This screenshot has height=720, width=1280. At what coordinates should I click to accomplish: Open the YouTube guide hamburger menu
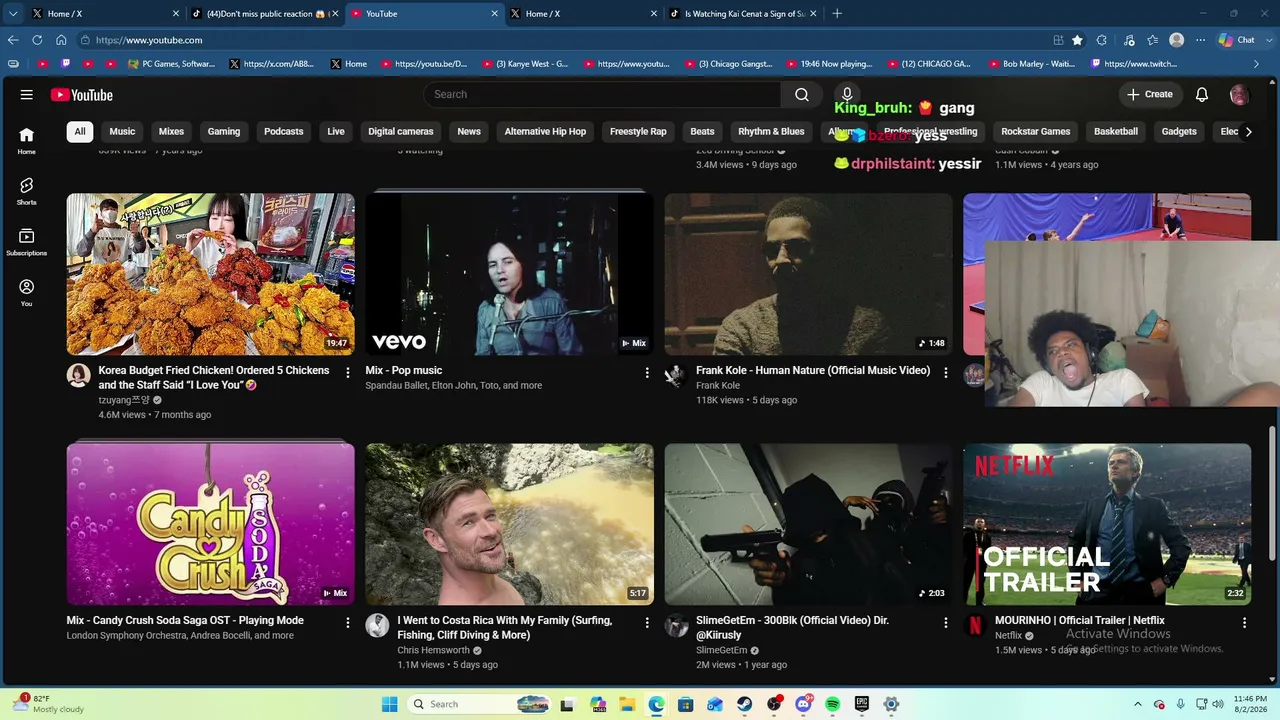(x=27, y=95)
